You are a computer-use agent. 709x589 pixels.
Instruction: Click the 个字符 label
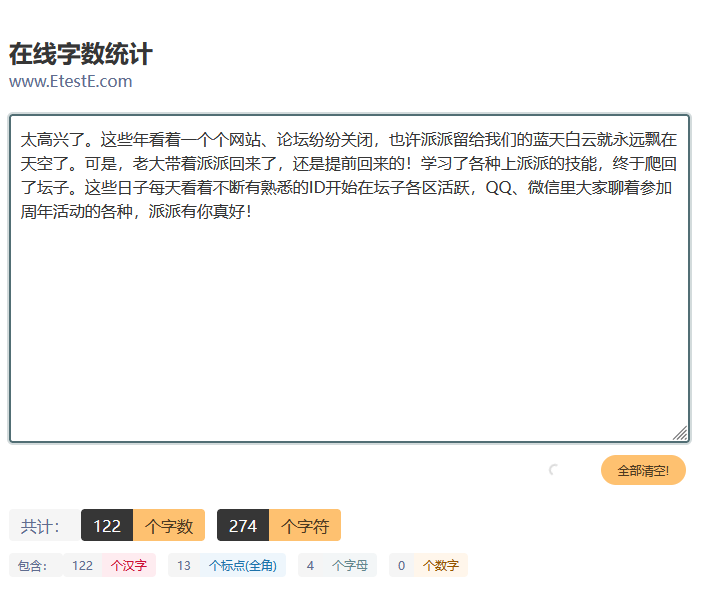coord(305,525)
